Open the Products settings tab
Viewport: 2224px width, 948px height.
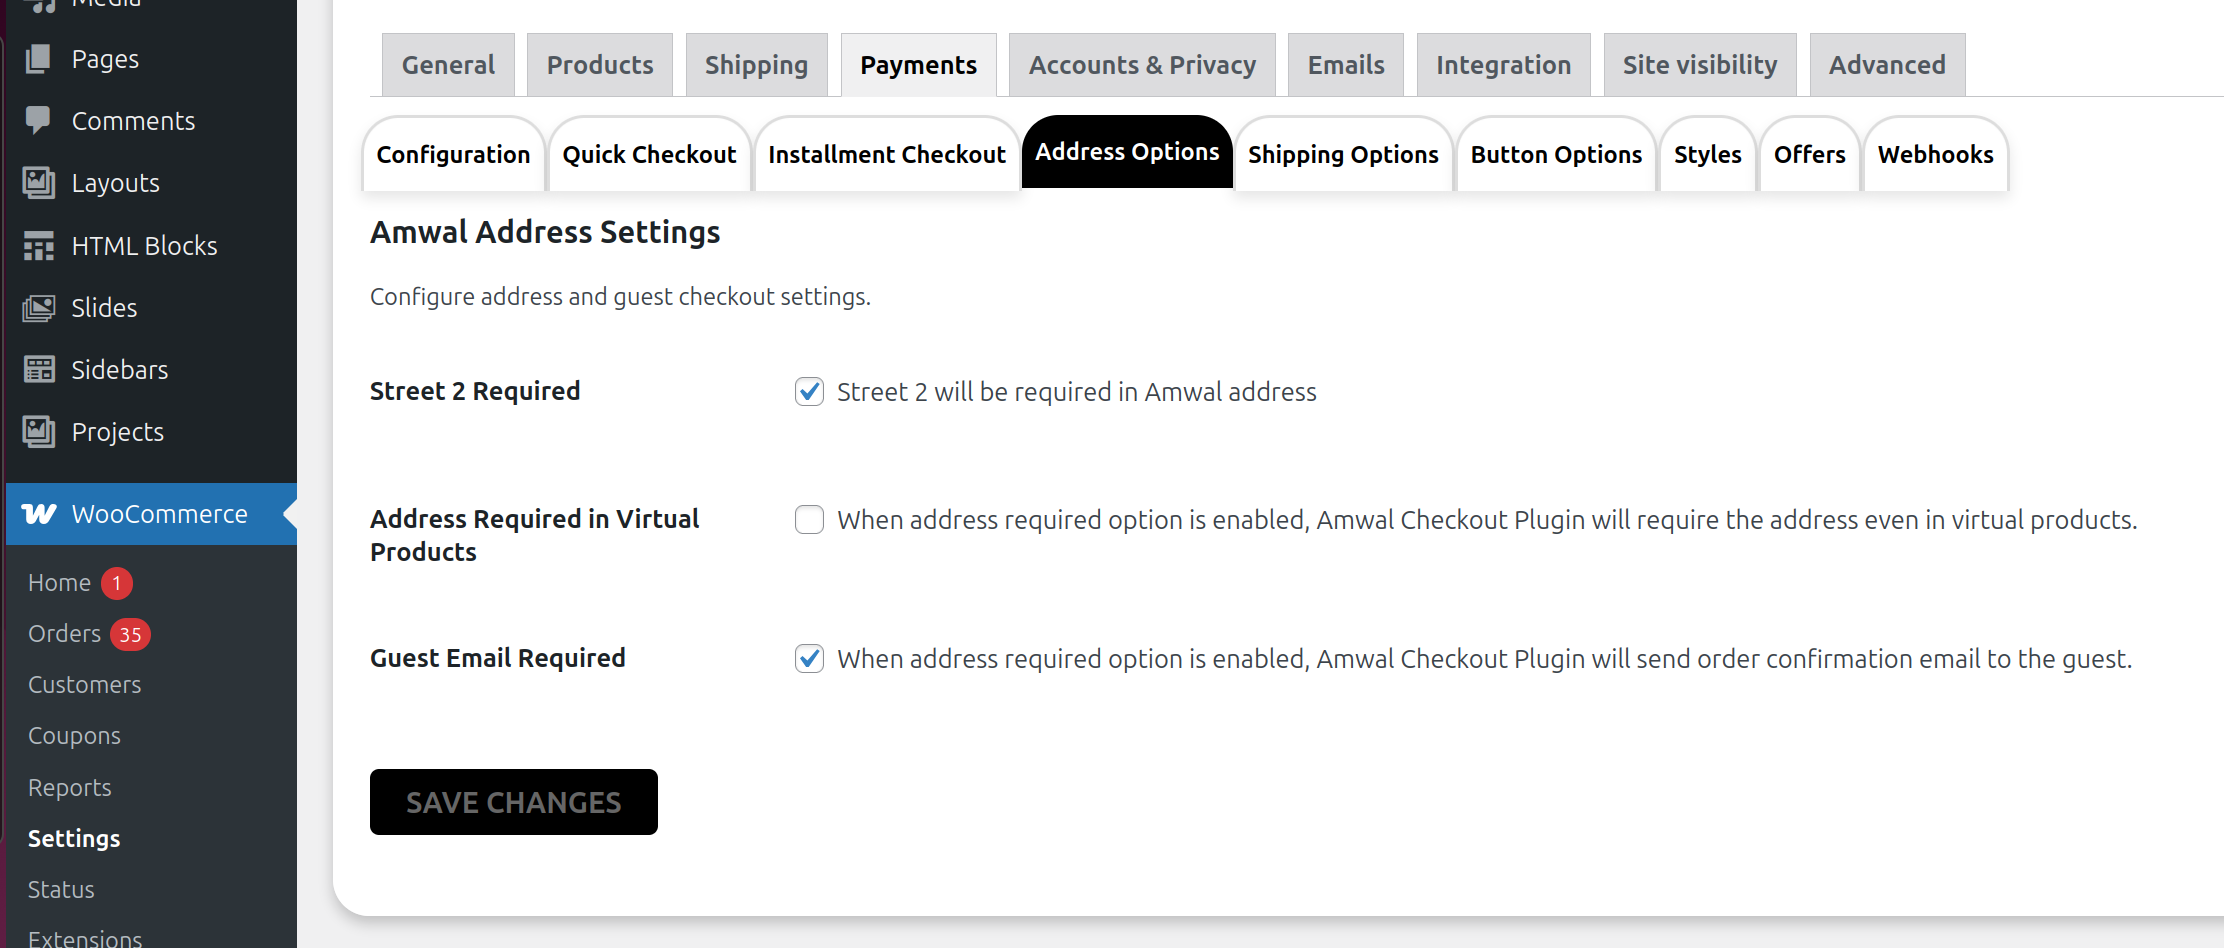click(x=600, y=65)
